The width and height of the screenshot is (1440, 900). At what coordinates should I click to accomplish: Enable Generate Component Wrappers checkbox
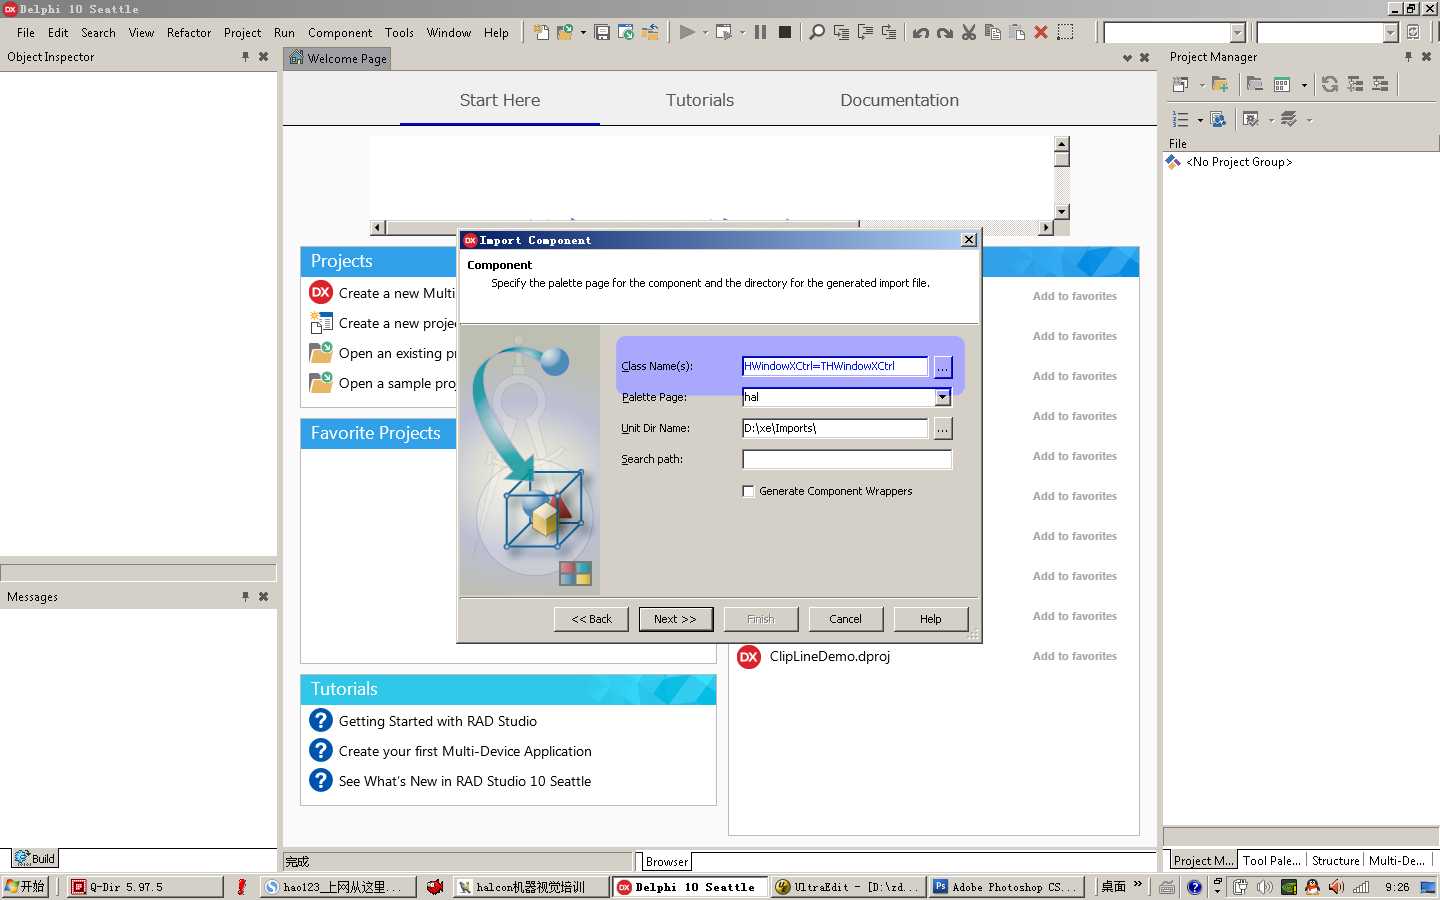click(748, 491)
